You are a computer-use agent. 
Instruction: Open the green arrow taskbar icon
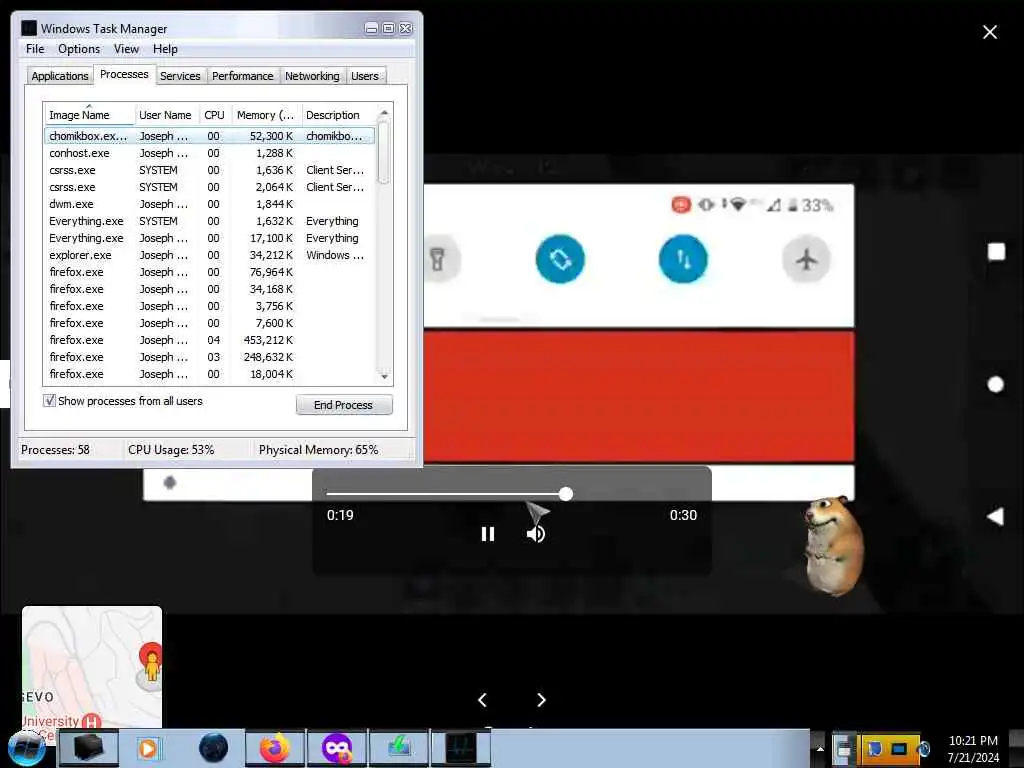[399, 748]
